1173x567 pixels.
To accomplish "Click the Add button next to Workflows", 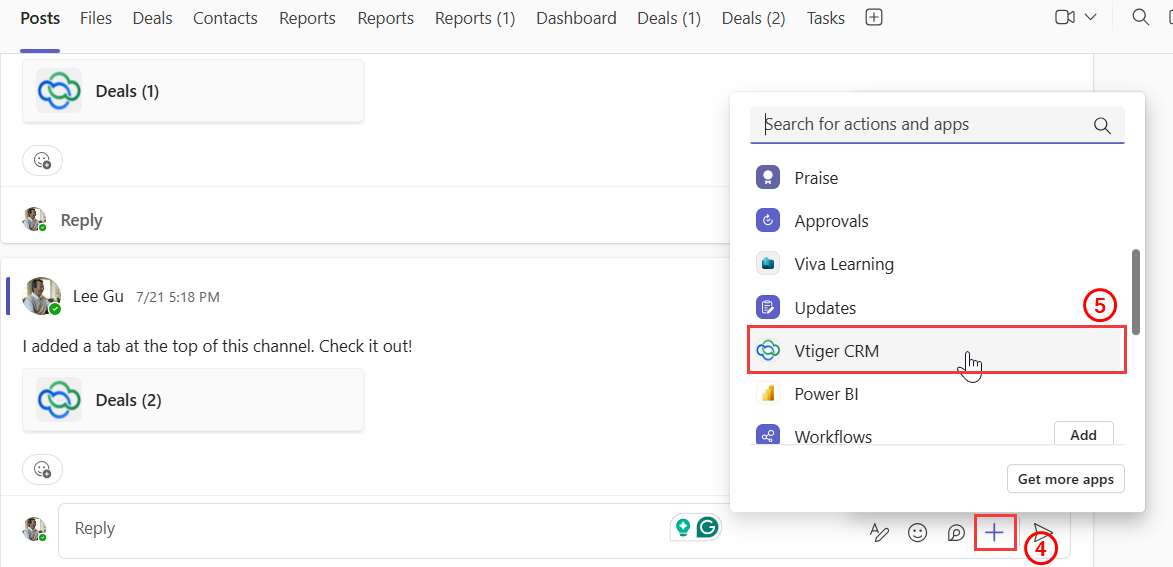I will pyautogui.click(x=1083, y=435).
